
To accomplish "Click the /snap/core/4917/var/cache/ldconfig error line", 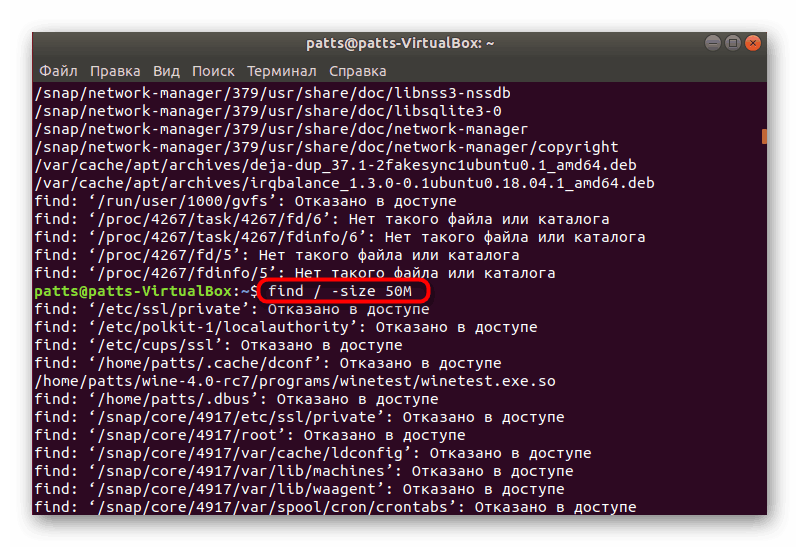I will (x=313, y=453).
